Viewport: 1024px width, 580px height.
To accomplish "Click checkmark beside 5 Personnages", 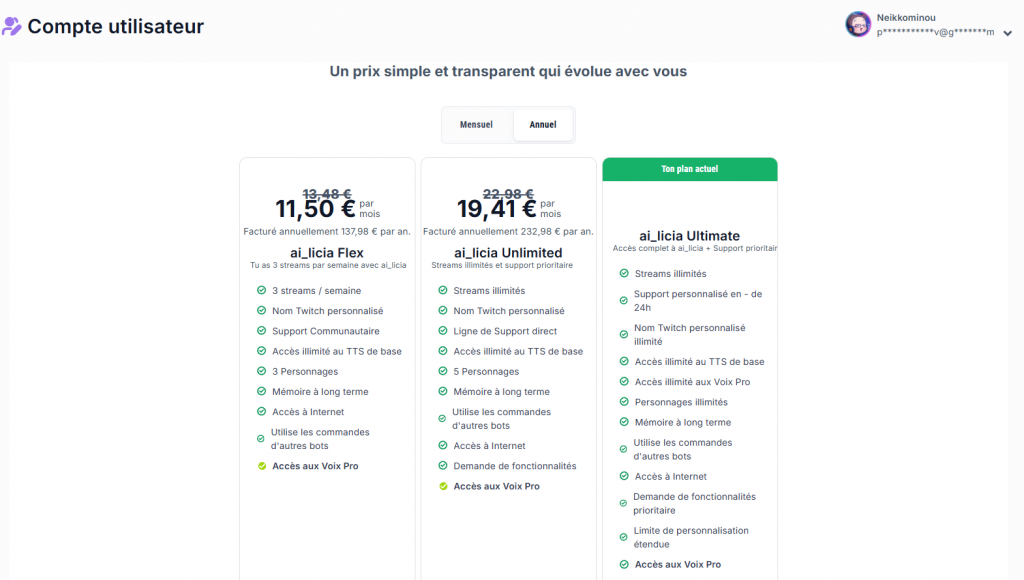I will click(443, 372).
